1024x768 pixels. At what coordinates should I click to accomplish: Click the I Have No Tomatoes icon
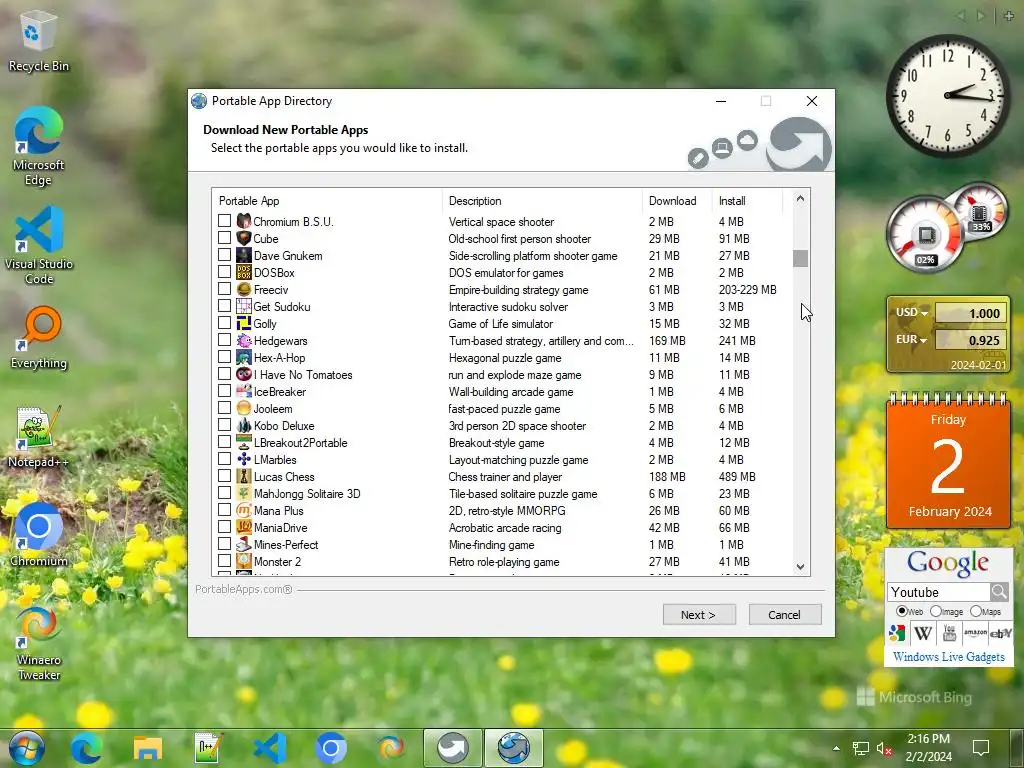point(244,374)
